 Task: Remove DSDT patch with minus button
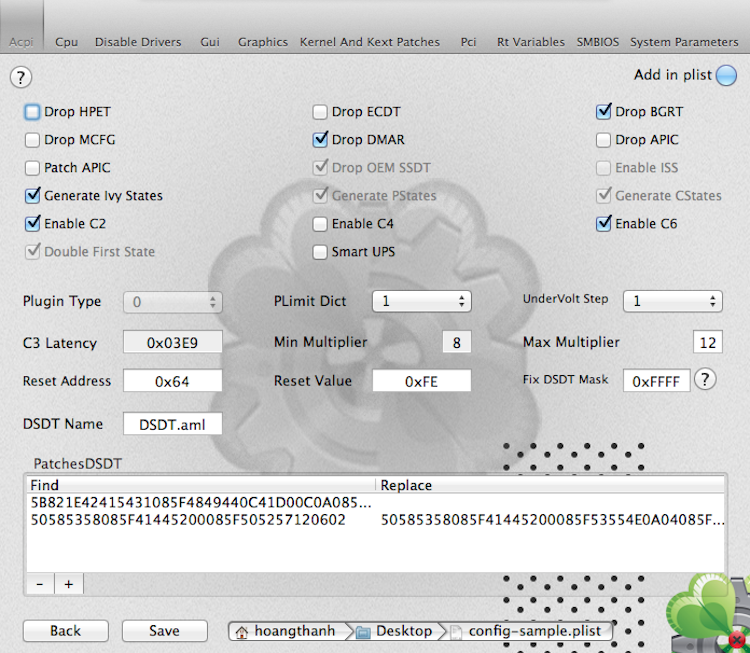coord(40,584)
